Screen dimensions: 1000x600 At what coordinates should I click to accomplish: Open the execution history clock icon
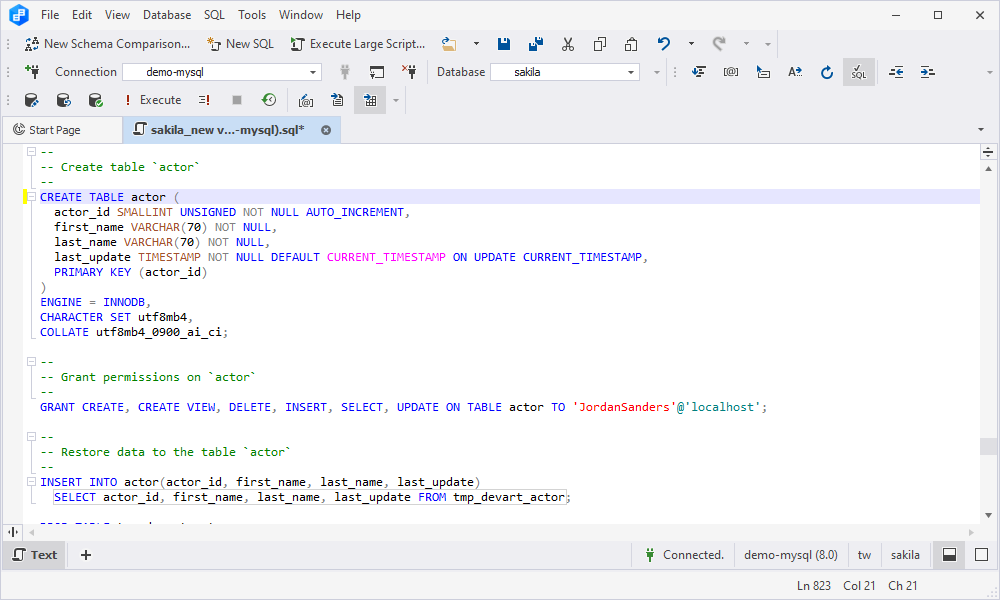coord(269,100)
